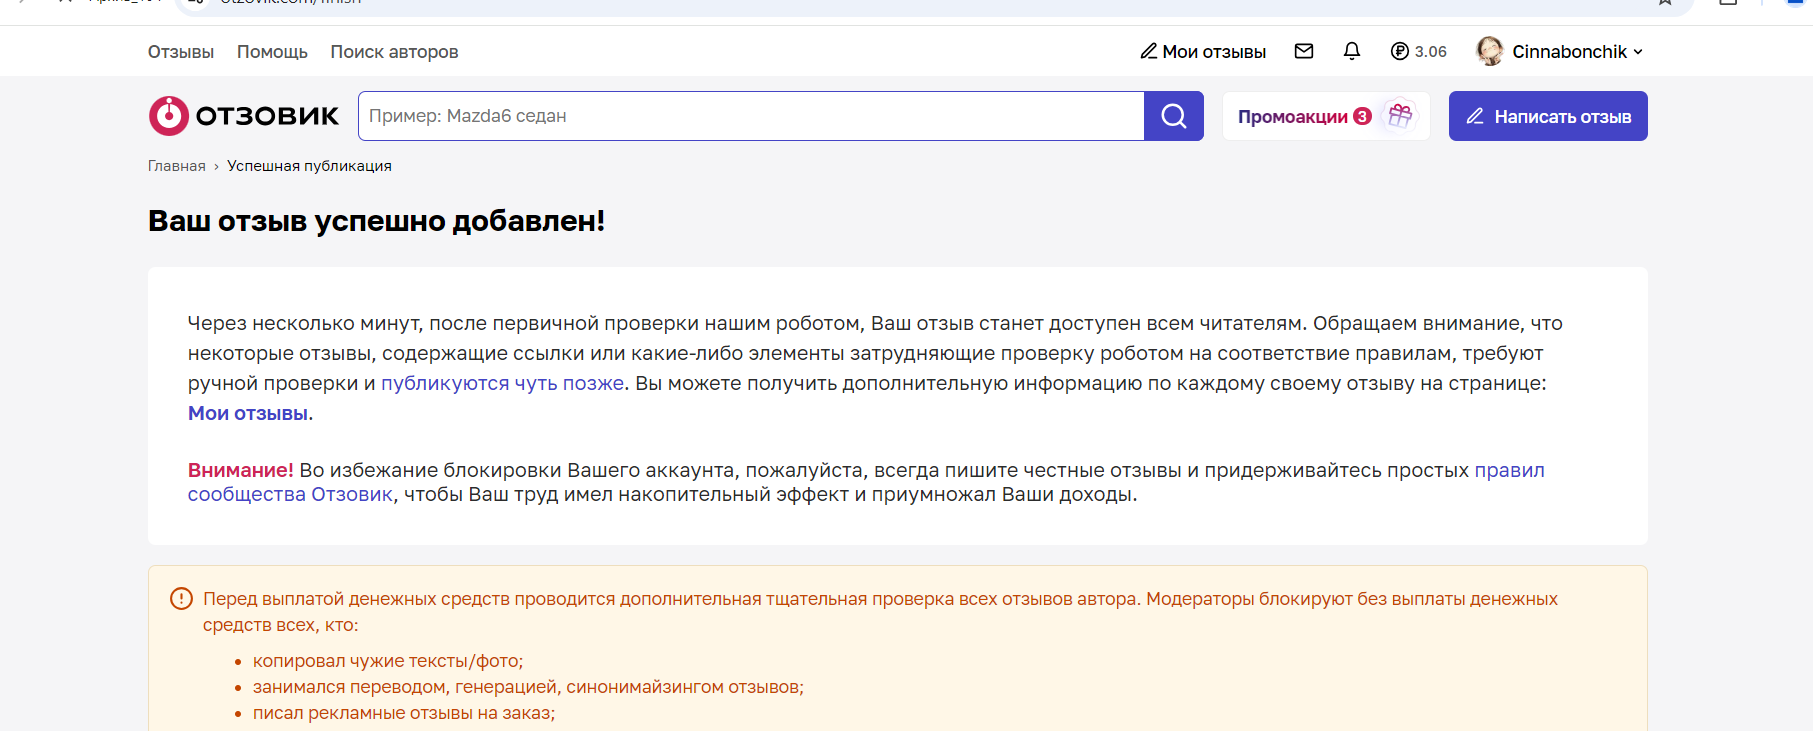Open the Промоакции button

1326,116
